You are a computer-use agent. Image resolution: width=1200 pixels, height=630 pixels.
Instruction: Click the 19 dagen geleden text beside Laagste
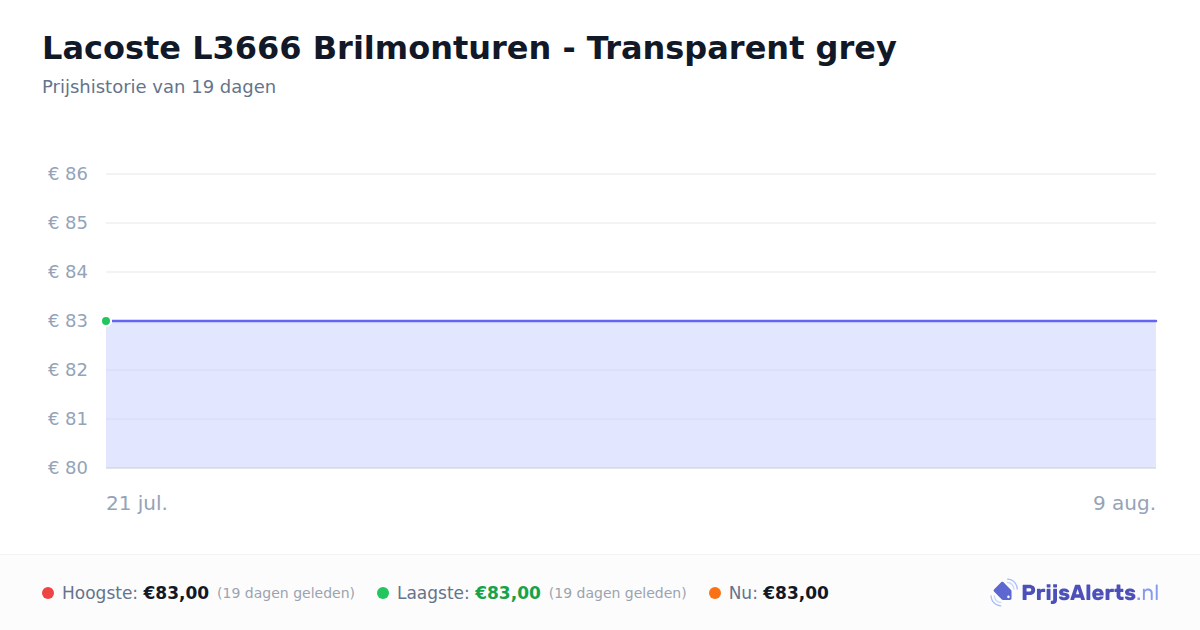pos(618,593)
